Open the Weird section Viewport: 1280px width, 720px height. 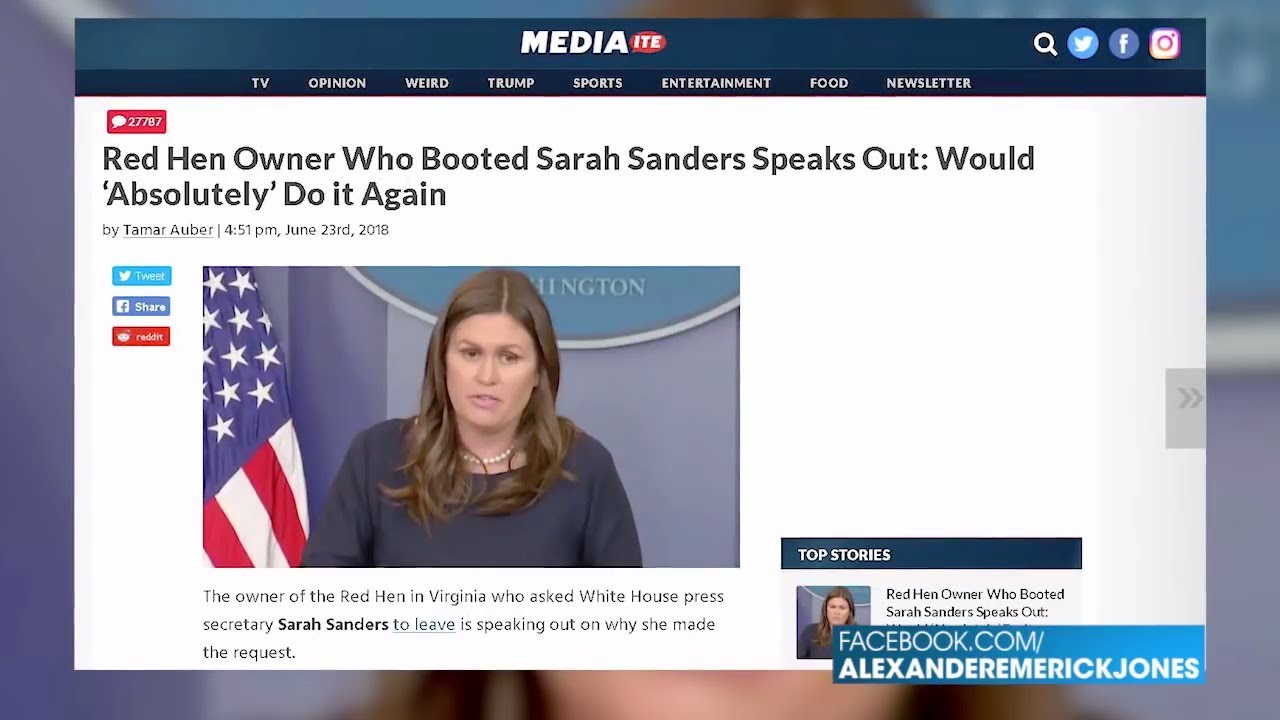pos(427,83)
